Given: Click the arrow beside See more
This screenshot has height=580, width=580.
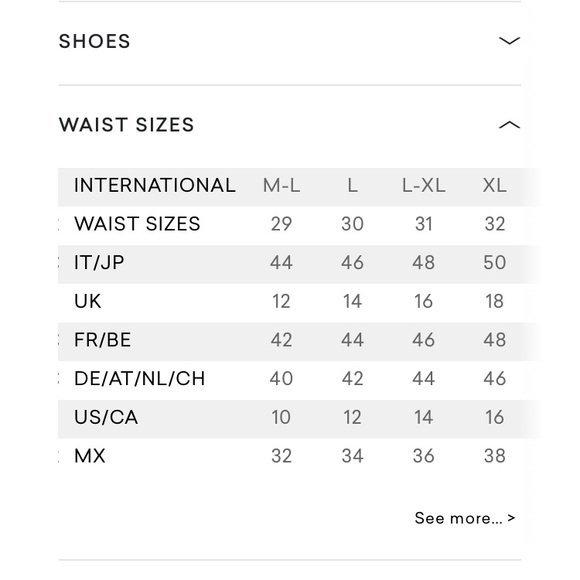Looking at the screenshot, I should [x=511, y=518].
